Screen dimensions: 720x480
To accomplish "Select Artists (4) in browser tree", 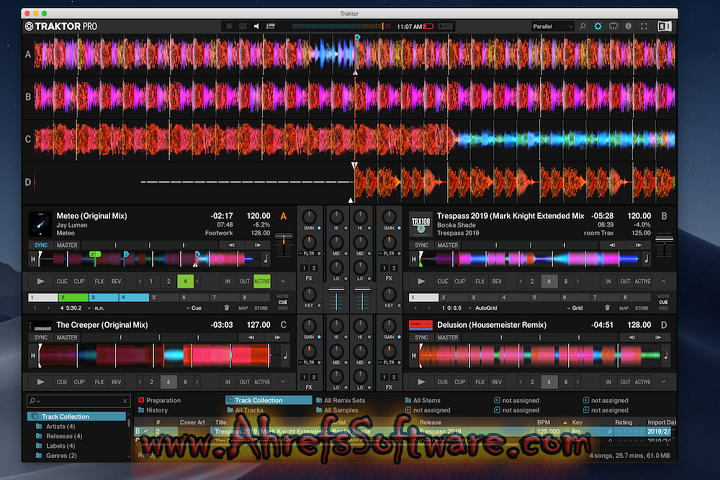I will click(56, 427).
